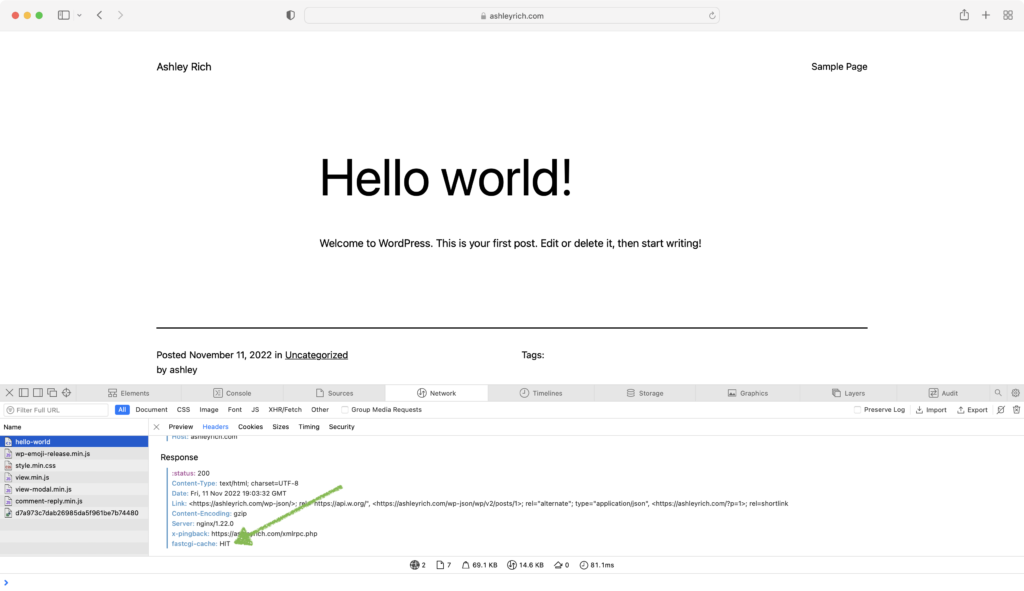This screenshot has height=591, width=1024.
Task: Click the circle-slash icon to clear network log
Action: tap(1000, 410)
